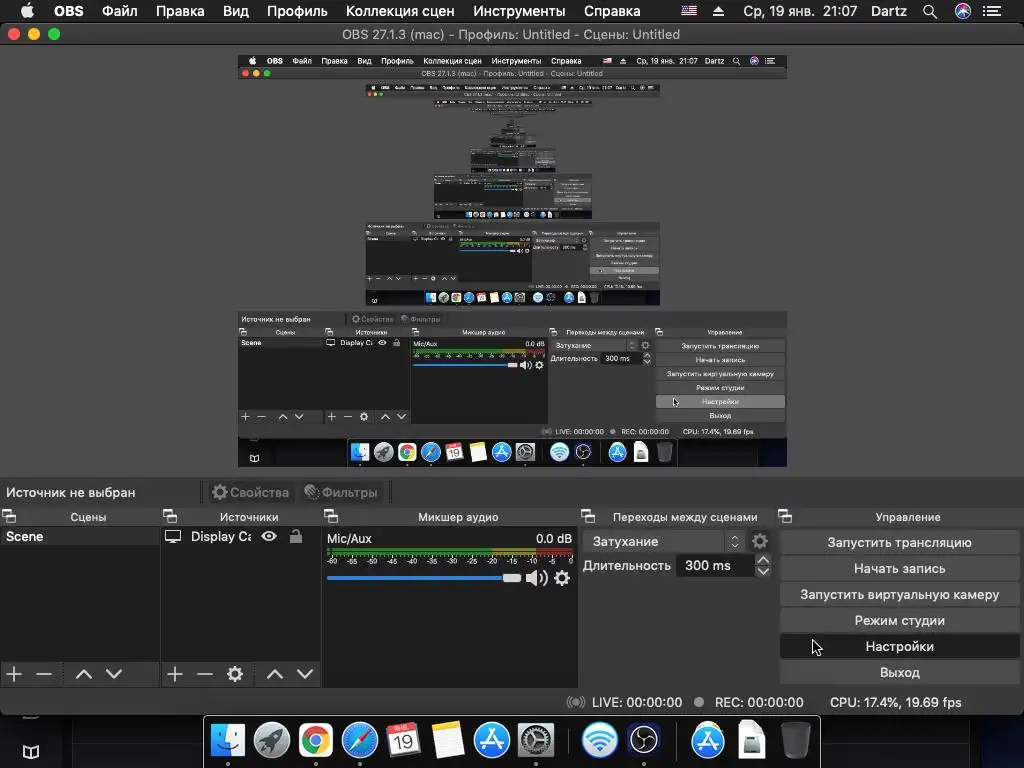
Task: Toggle lock on Display Capture source
Action: [296, 537]
